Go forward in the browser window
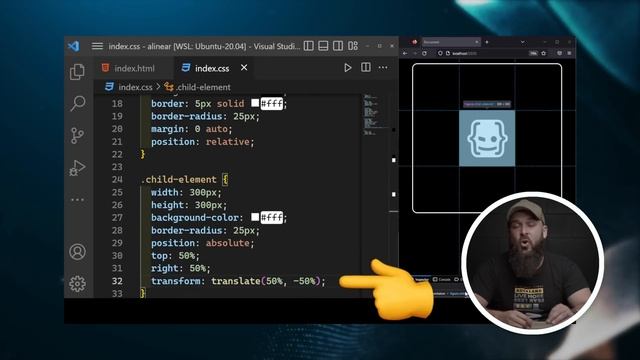Image resolution: width=640 pixels, height=360 pixels. click(415, 53)
